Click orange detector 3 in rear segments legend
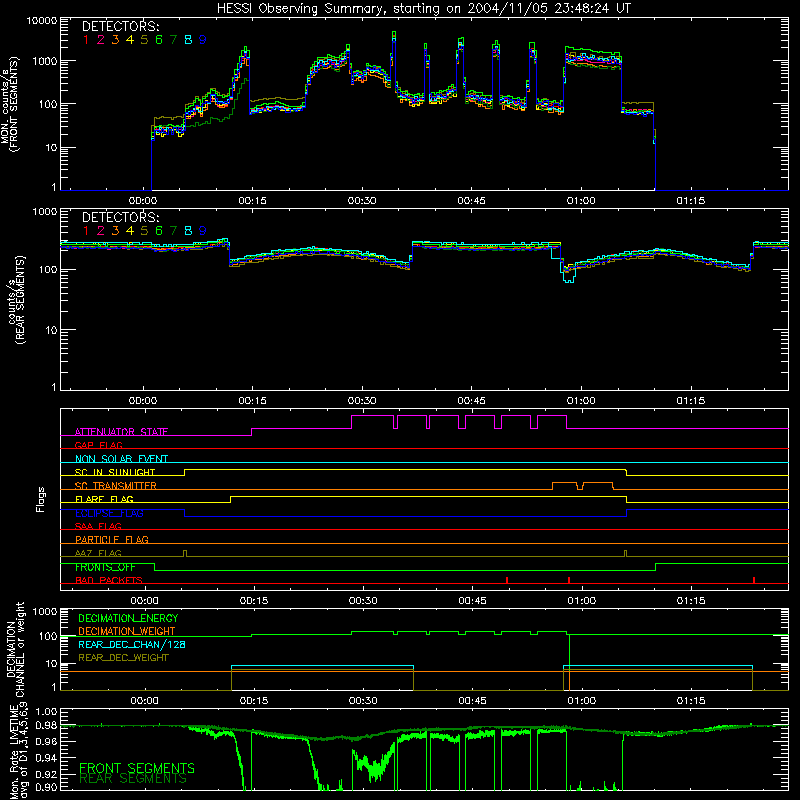This screenshot has width=800, height=800. tap(115, 231)
